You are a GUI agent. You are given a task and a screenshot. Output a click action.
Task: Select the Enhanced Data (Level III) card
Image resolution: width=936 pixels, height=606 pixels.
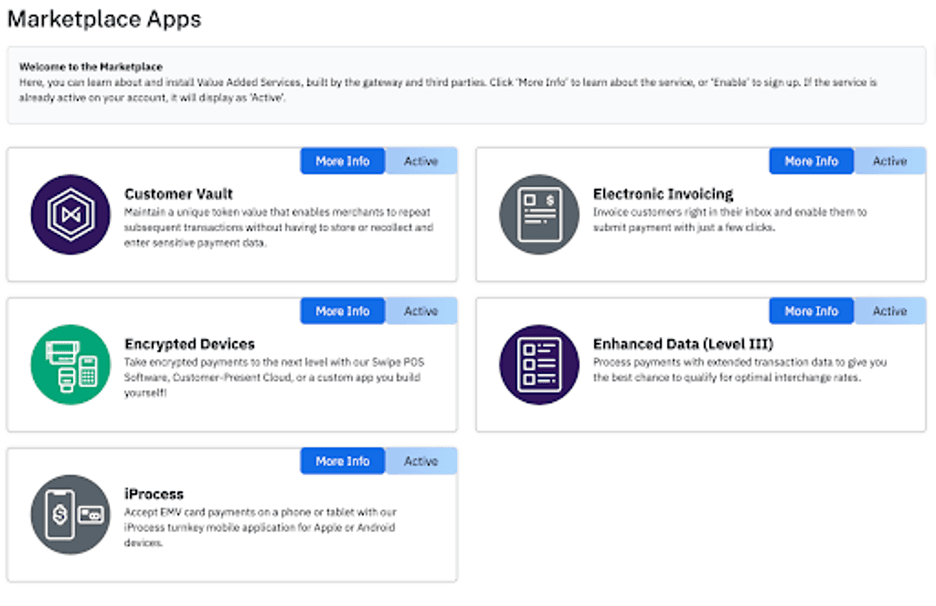[x=701, y=363]
